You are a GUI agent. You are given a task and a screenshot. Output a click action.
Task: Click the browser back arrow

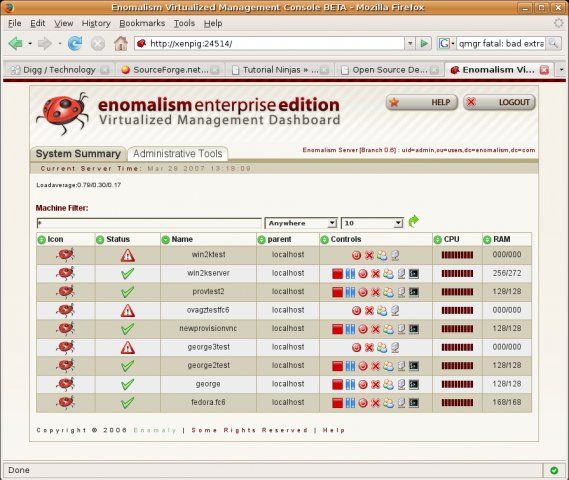click(x=16, y=44)
